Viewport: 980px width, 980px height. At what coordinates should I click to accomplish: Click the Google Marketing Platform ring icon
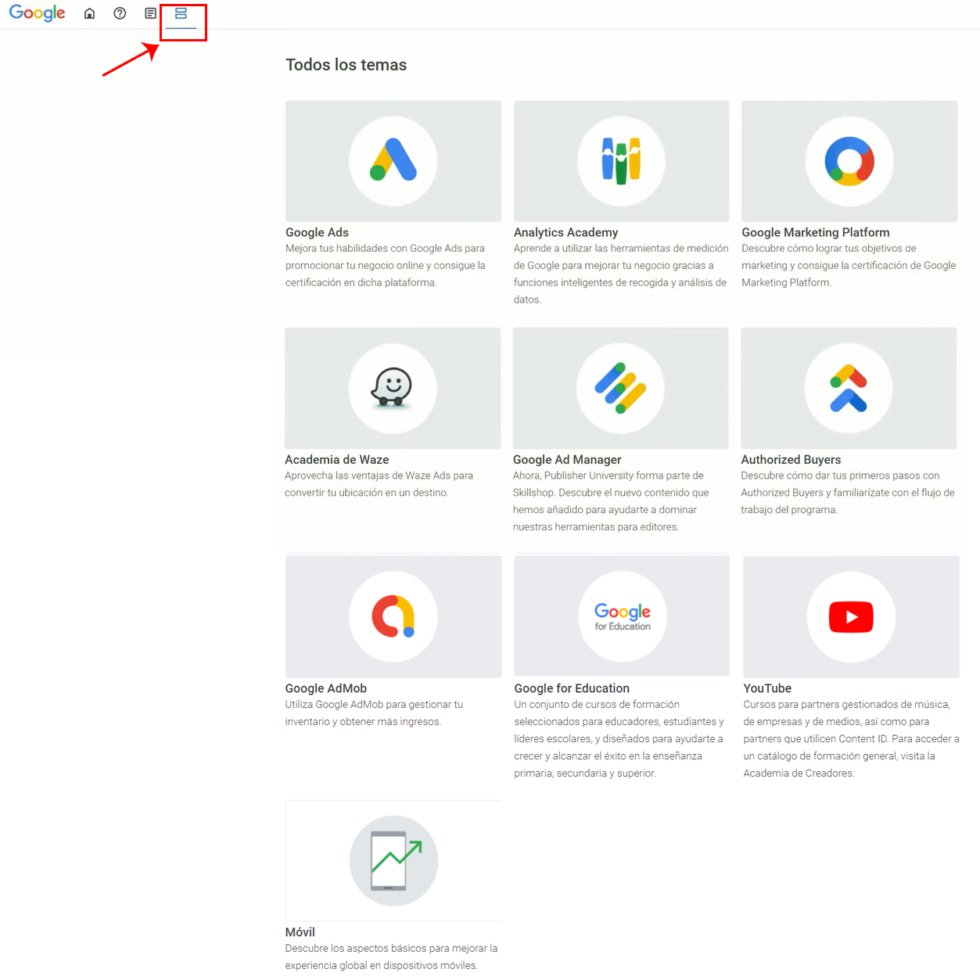coord(849,160)
